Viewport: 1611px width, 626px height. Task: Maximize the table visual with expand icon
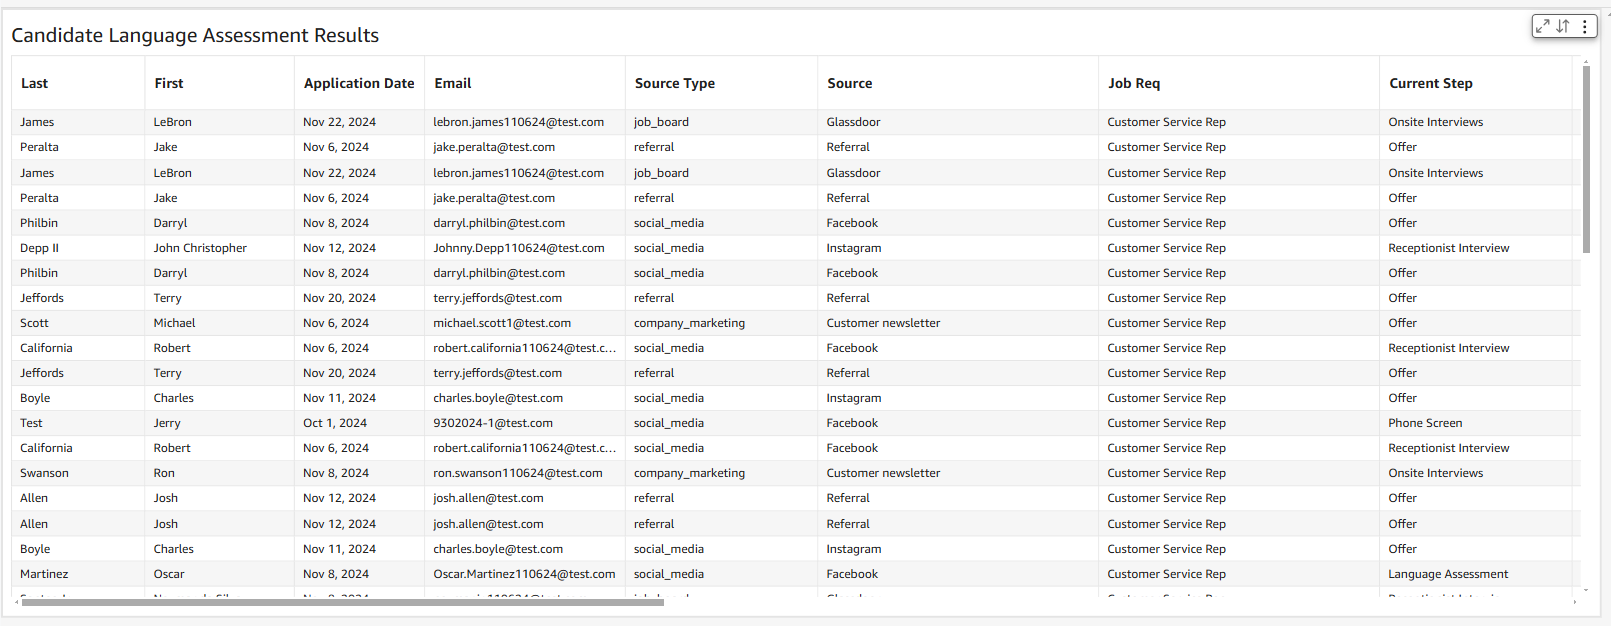(1543, 27)
